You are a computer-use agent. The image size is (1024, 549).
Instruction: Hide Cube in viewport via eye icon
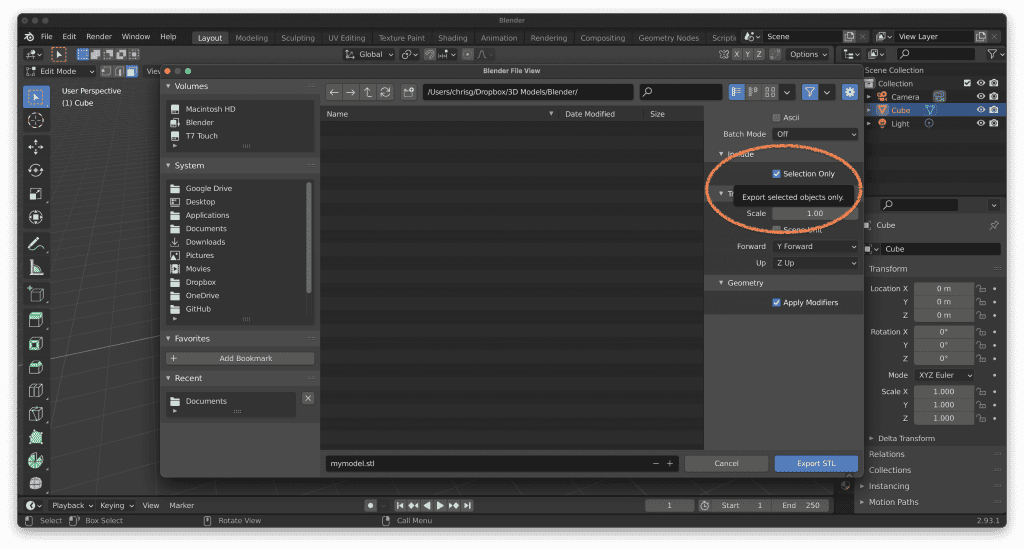(980, 110)
